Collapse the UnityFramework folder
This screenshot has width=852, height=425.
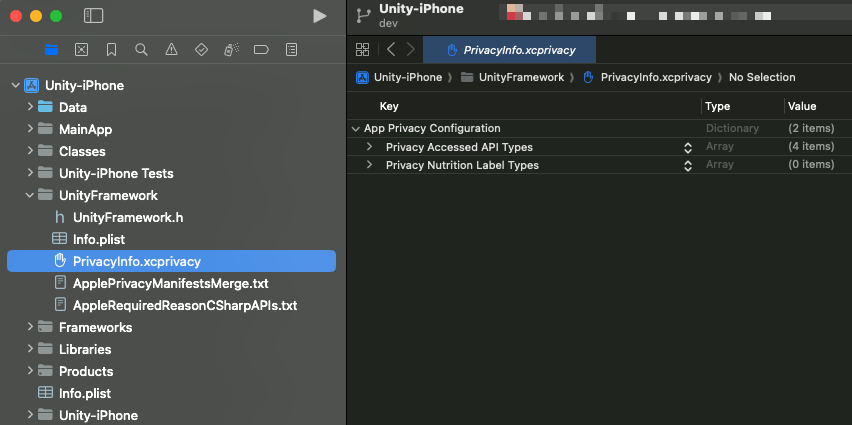coord(30,195)
